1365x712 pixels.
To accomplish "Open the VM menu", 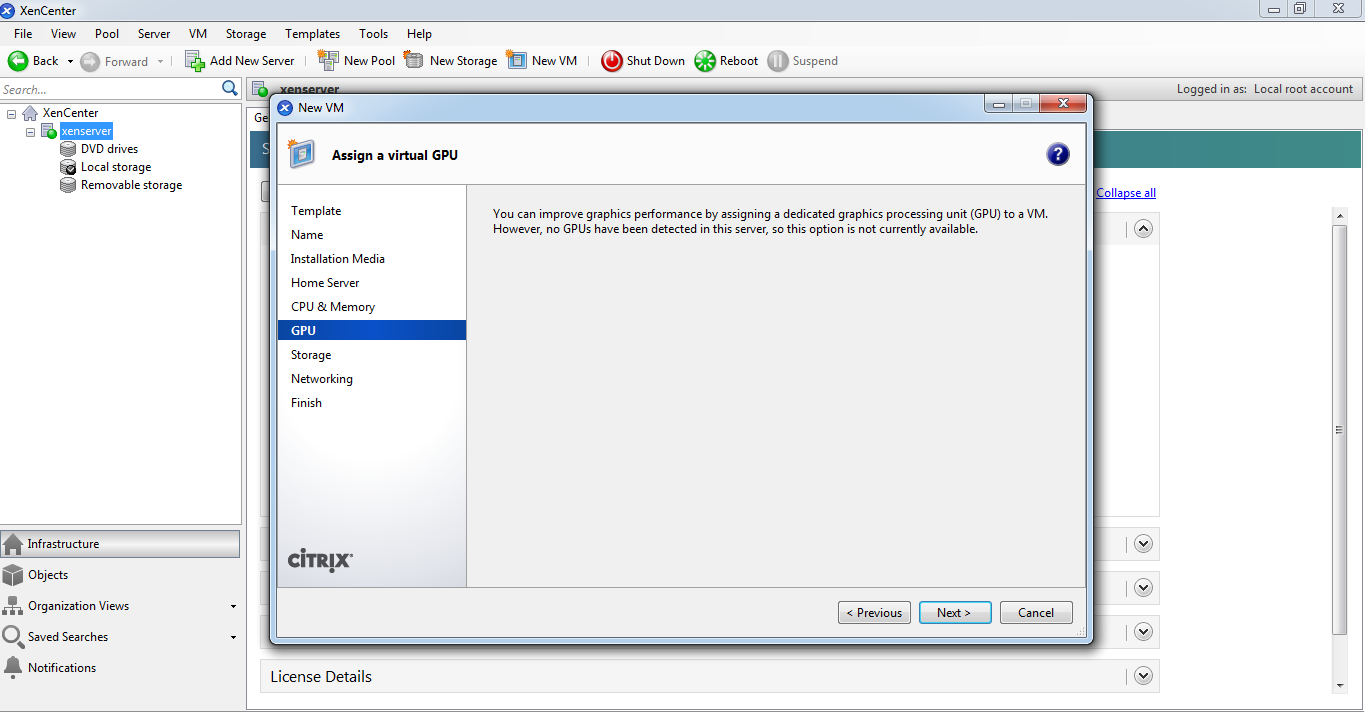I will [198, 34].
